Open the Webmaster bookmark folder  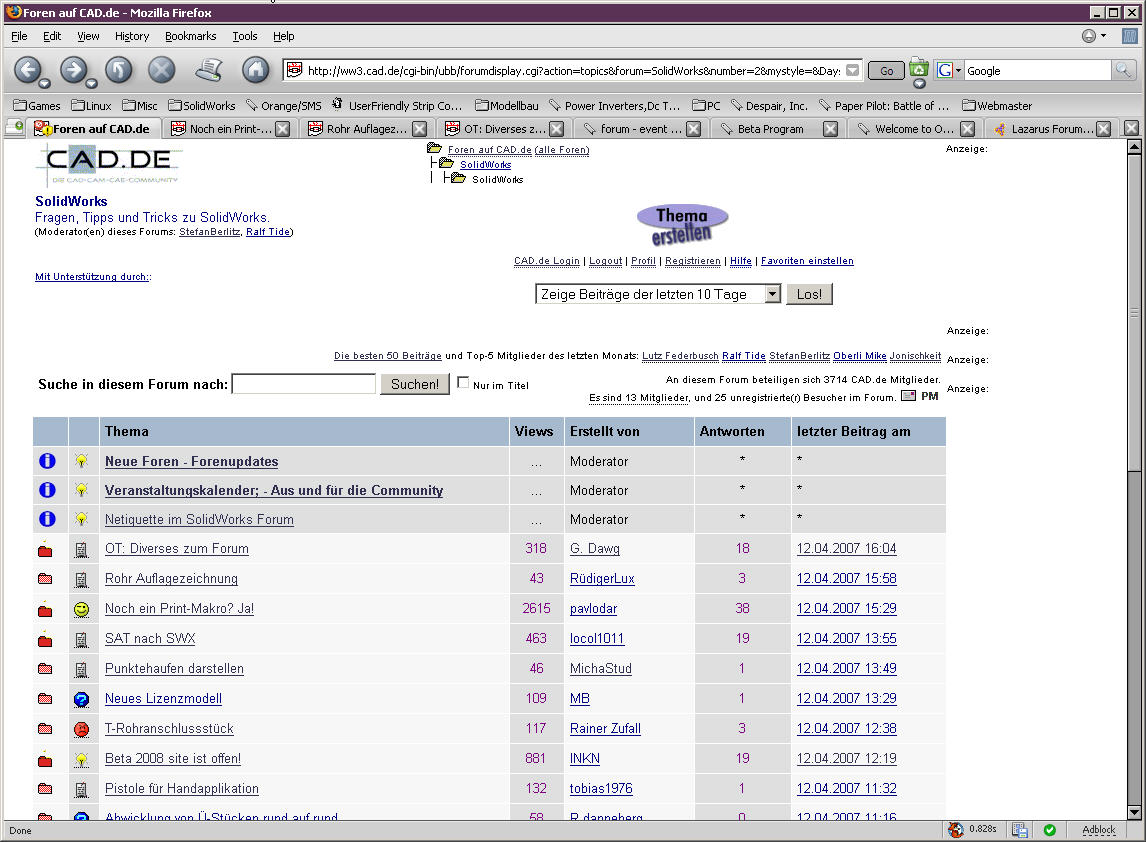pyautogui.click(x=997, y=106)
